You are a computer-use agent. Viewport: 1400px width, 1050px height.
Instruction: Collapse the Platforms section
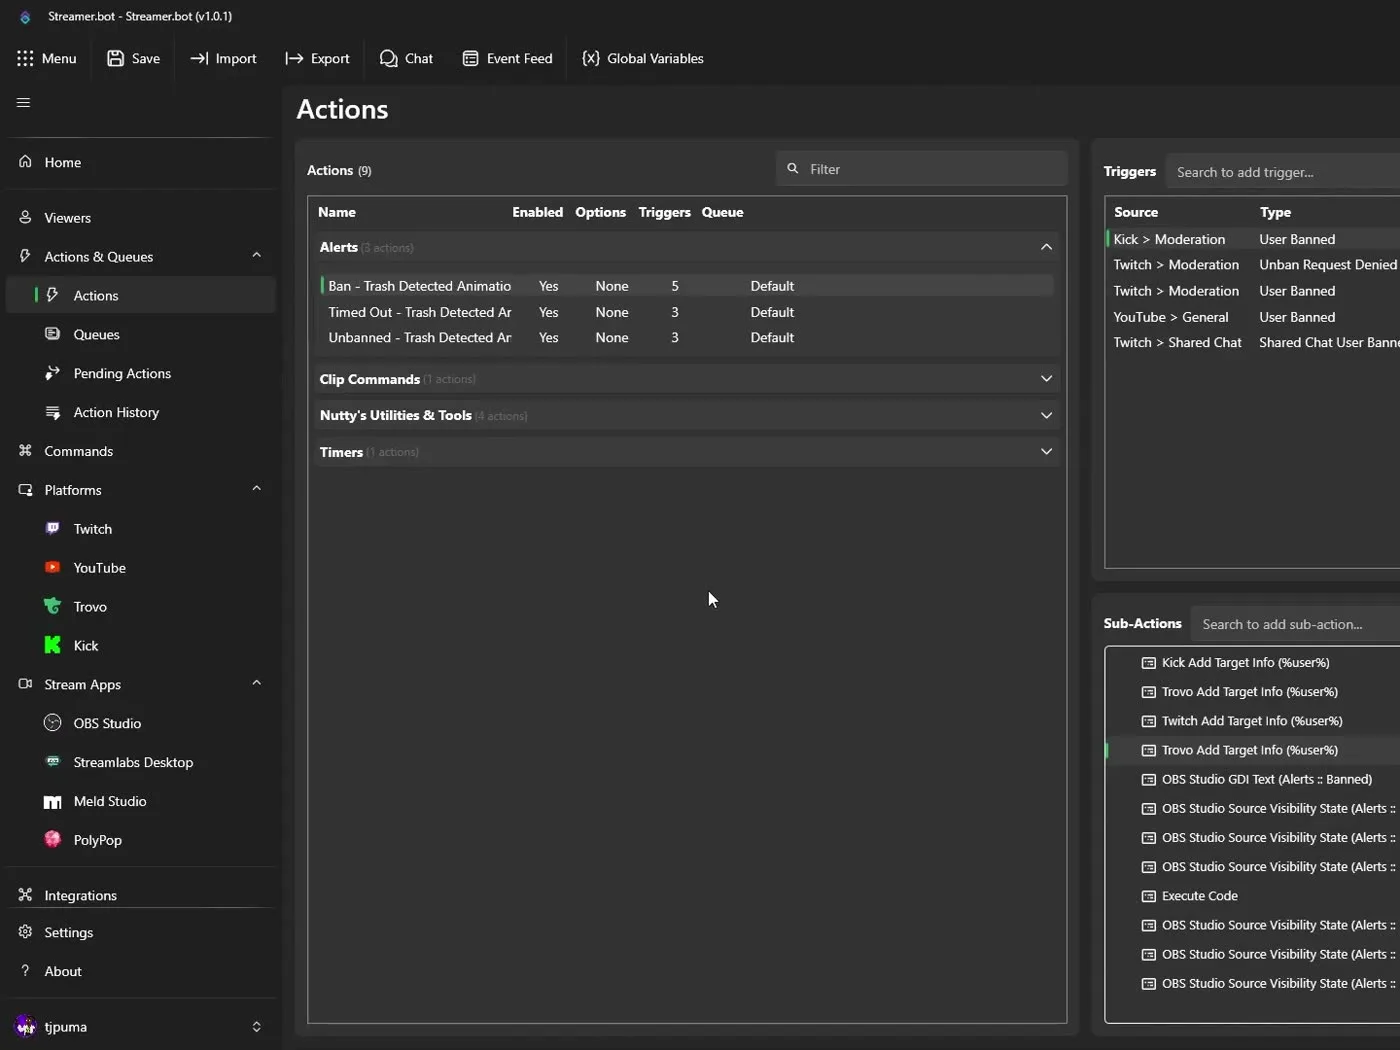[256, 488]
